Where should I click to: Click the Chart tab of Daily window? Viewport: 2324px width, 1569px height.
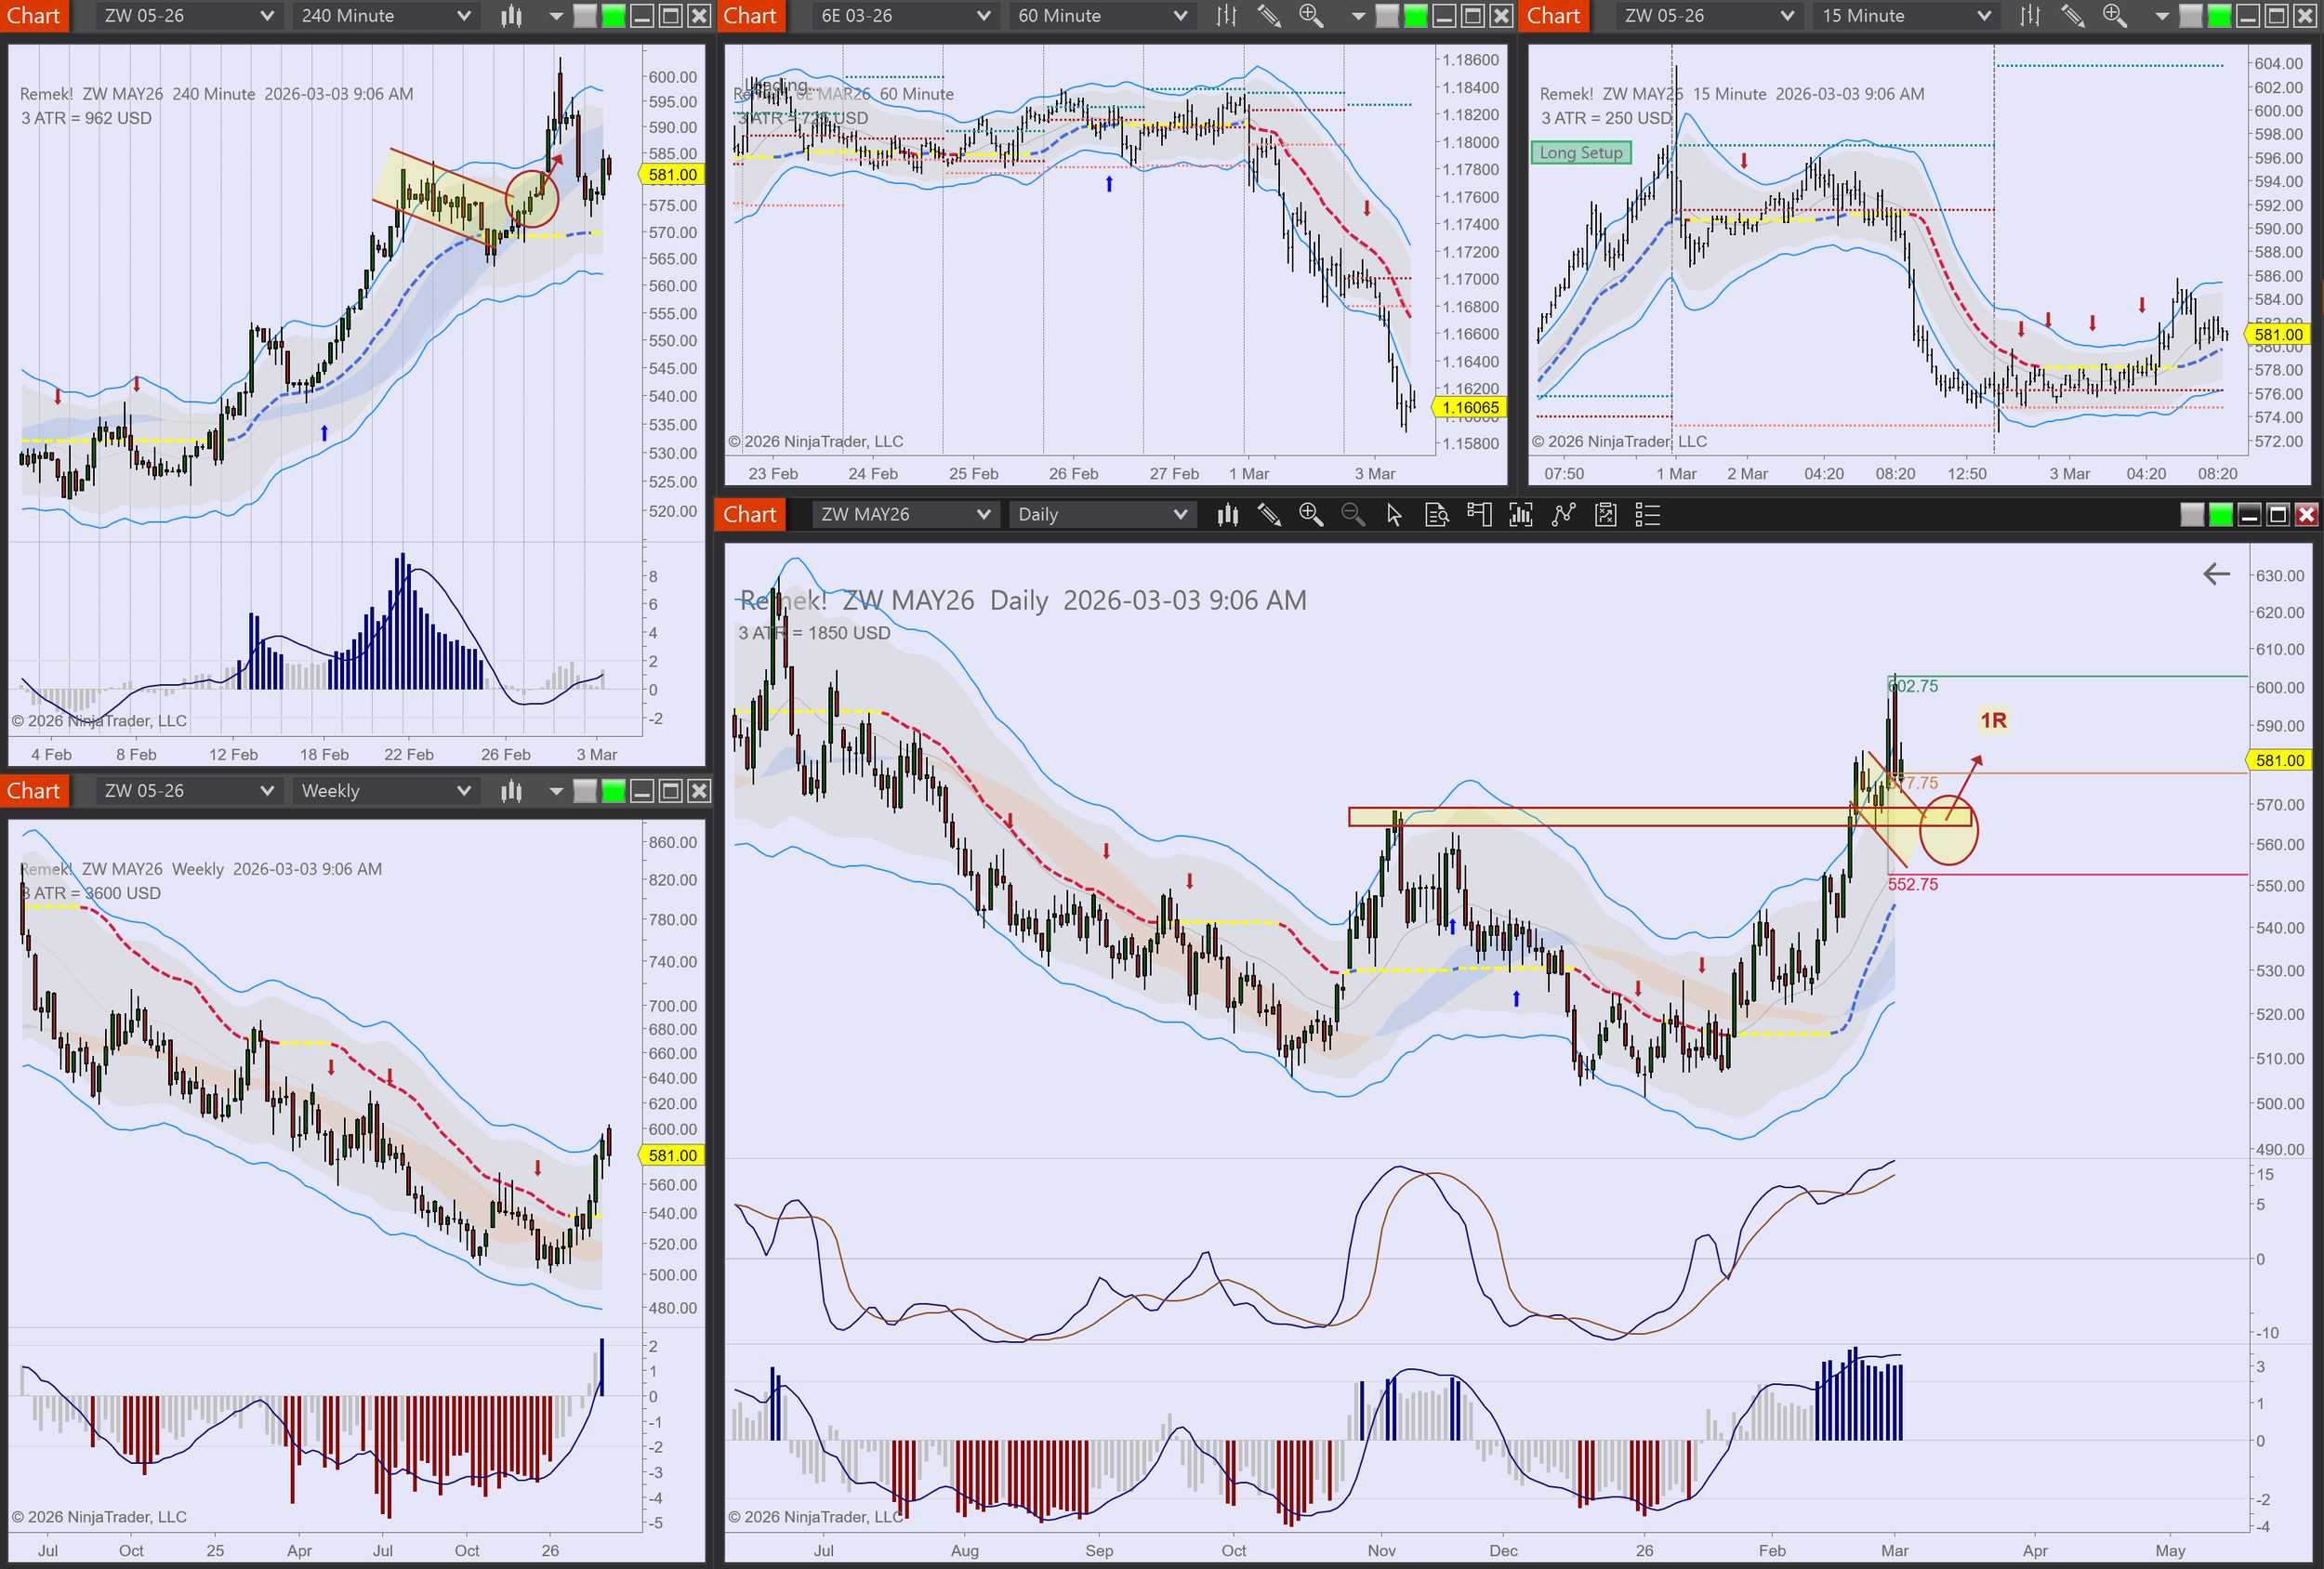749,515
